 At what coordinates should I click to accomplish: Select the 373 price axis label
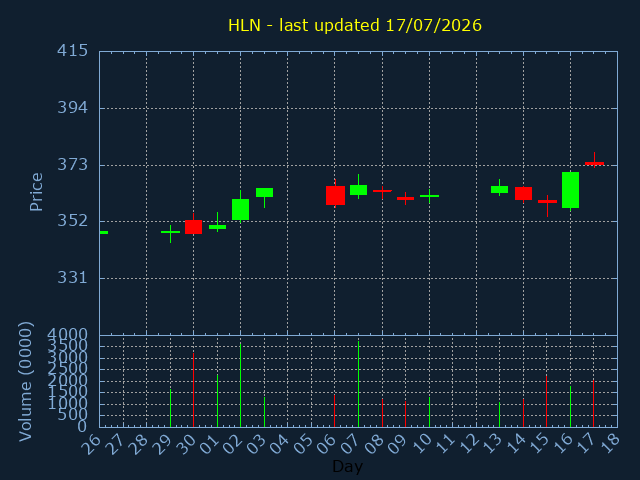72,165
